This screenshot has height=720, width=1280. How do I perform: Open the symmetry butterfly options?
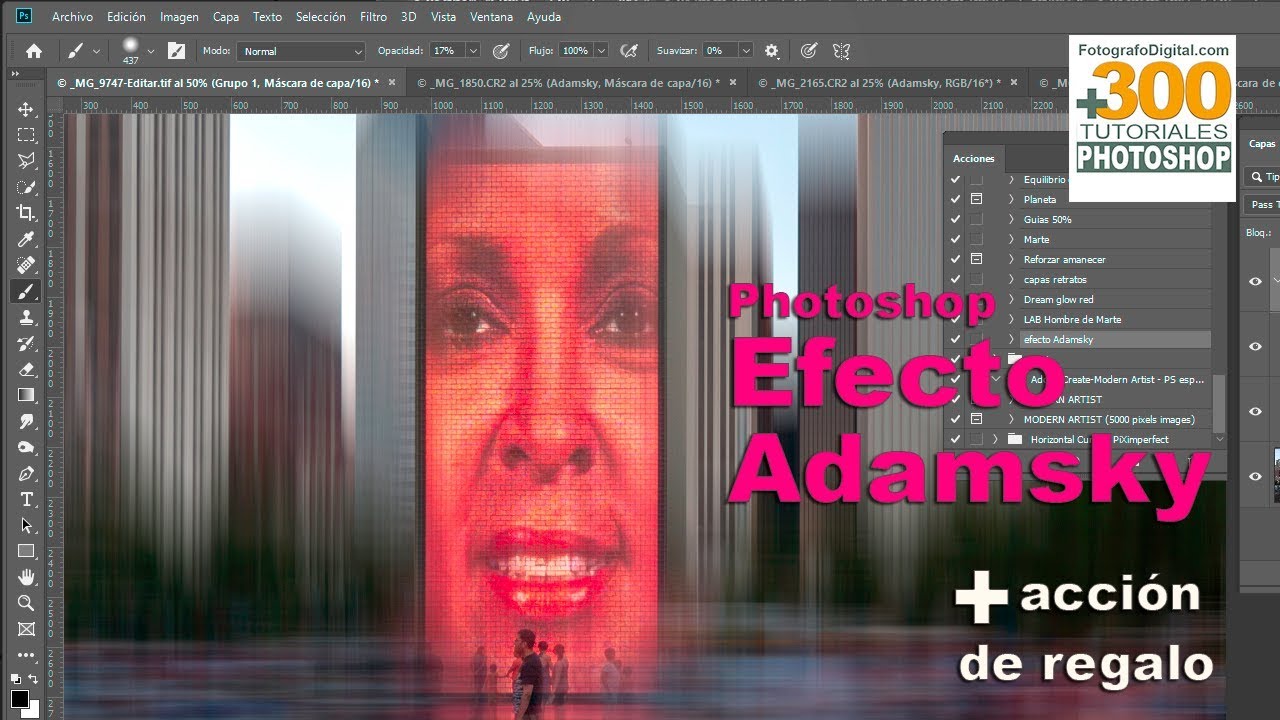[x=841, y=51]
